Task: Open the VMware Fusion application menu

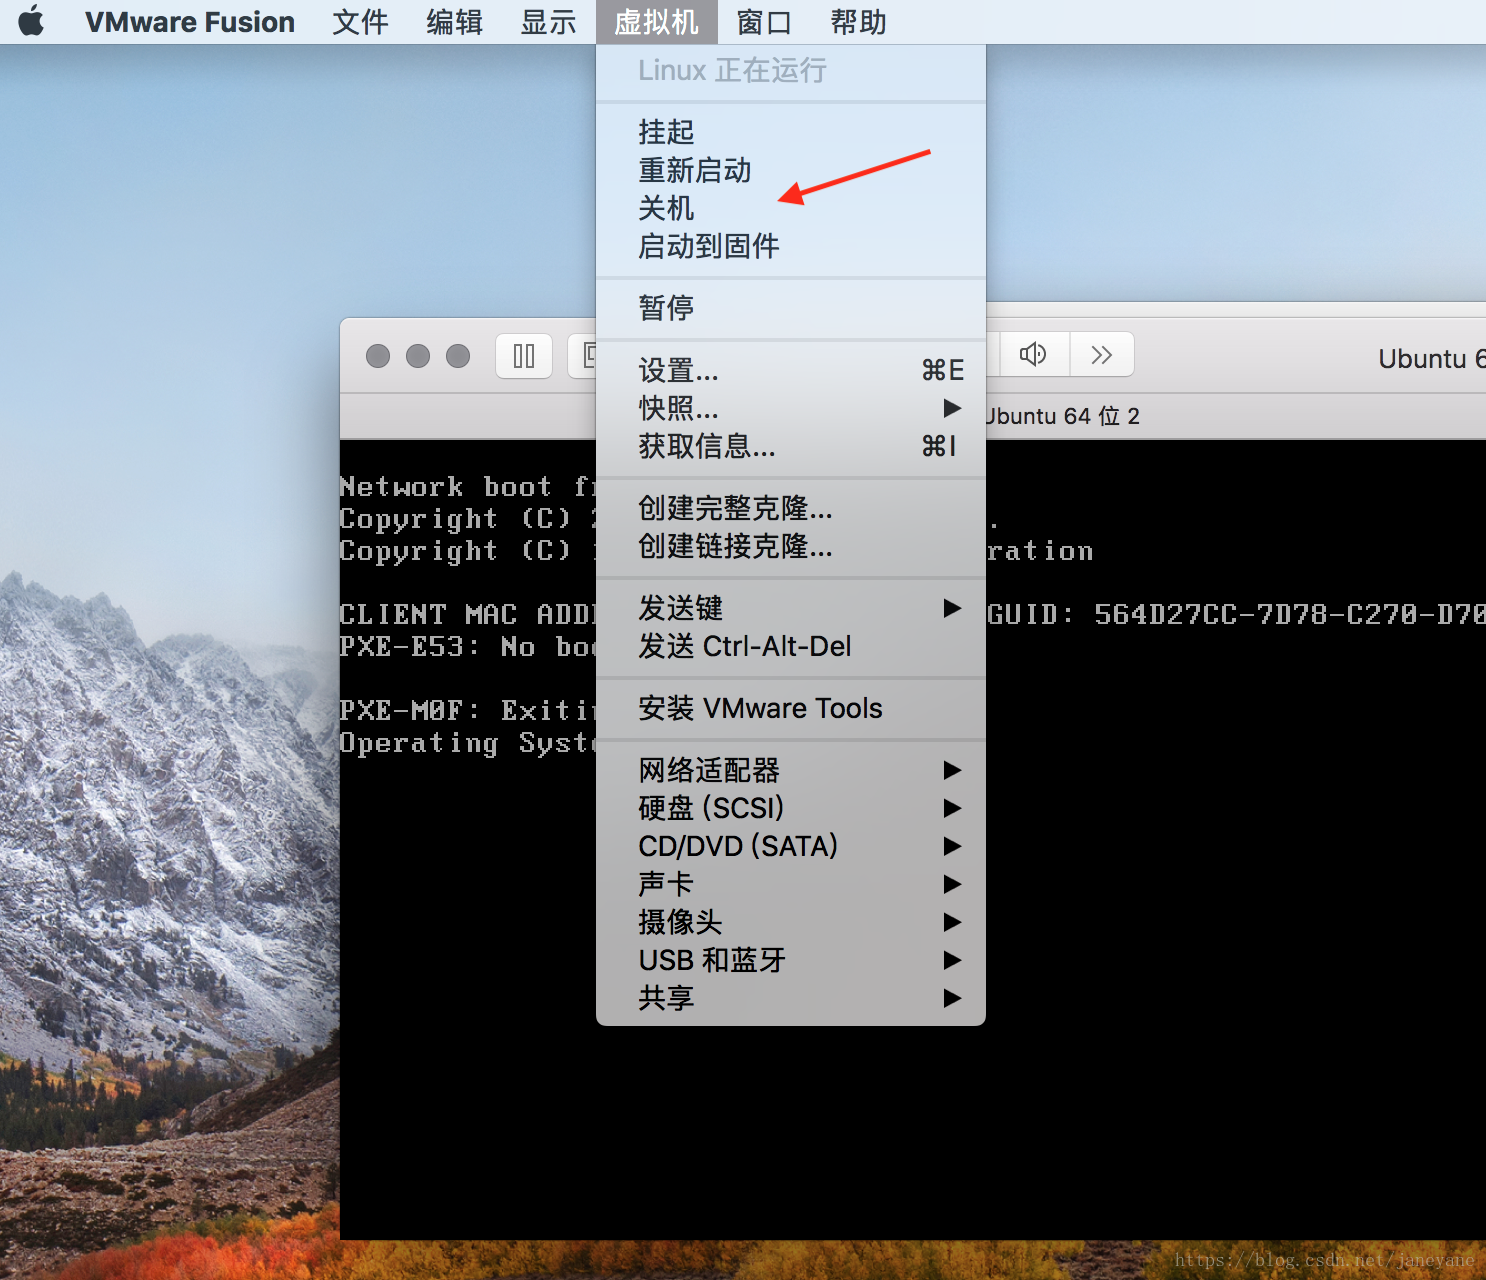Action: [190, 22]
